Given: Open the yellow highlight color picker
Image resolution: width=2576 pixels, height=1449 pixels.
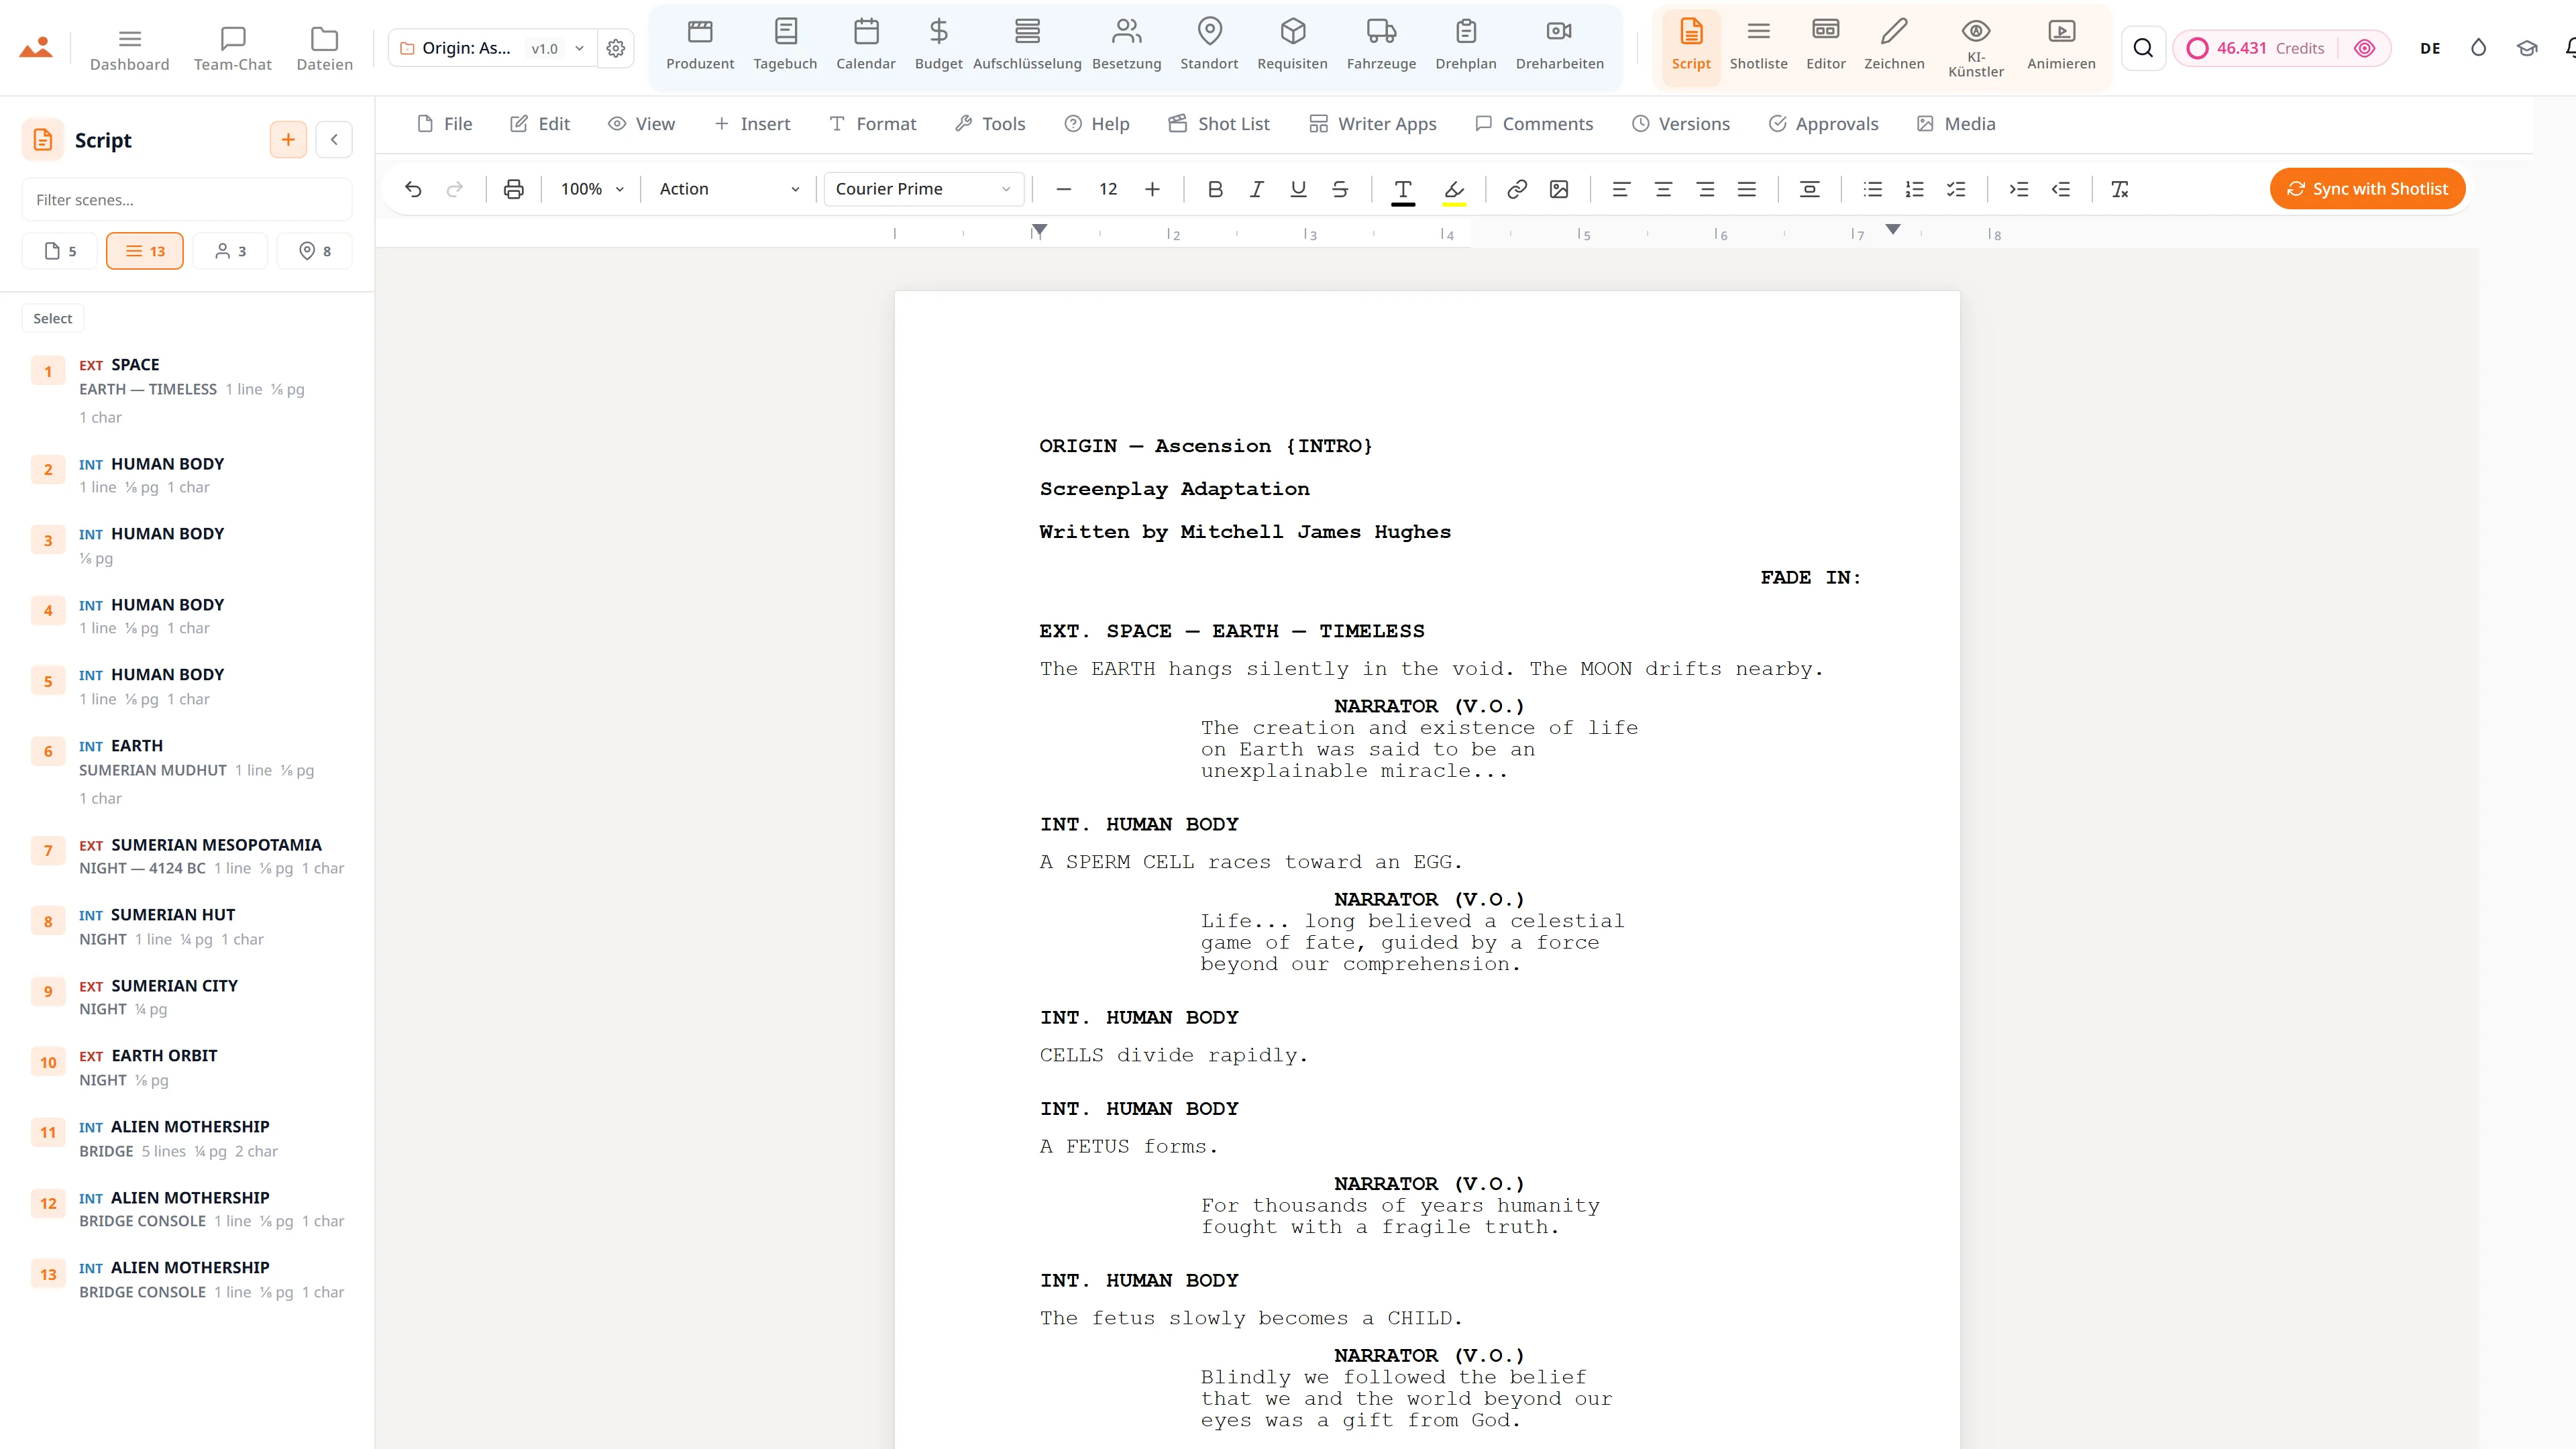Looking at the screenshot, I should tap(1454, 191).
